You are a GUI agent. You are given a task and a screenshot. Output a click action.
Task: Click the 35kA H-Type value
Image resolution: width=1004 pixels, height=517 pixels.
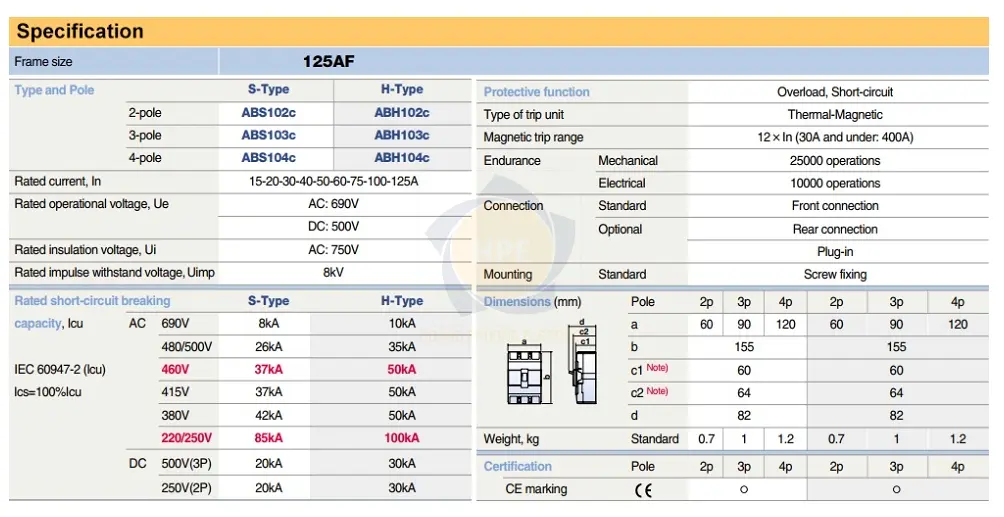coord(401,347)
